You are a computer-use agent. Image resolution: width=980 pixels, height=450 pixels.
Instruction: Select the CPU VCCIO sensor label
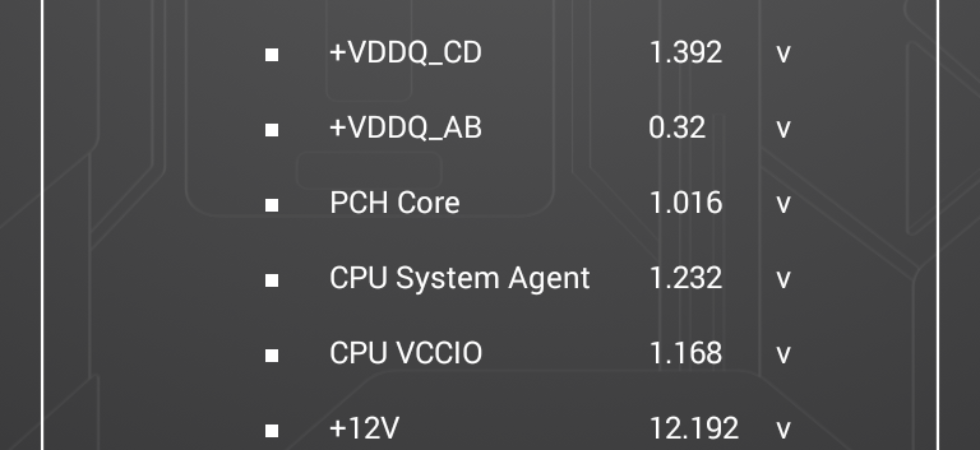[x=406, y=354]
